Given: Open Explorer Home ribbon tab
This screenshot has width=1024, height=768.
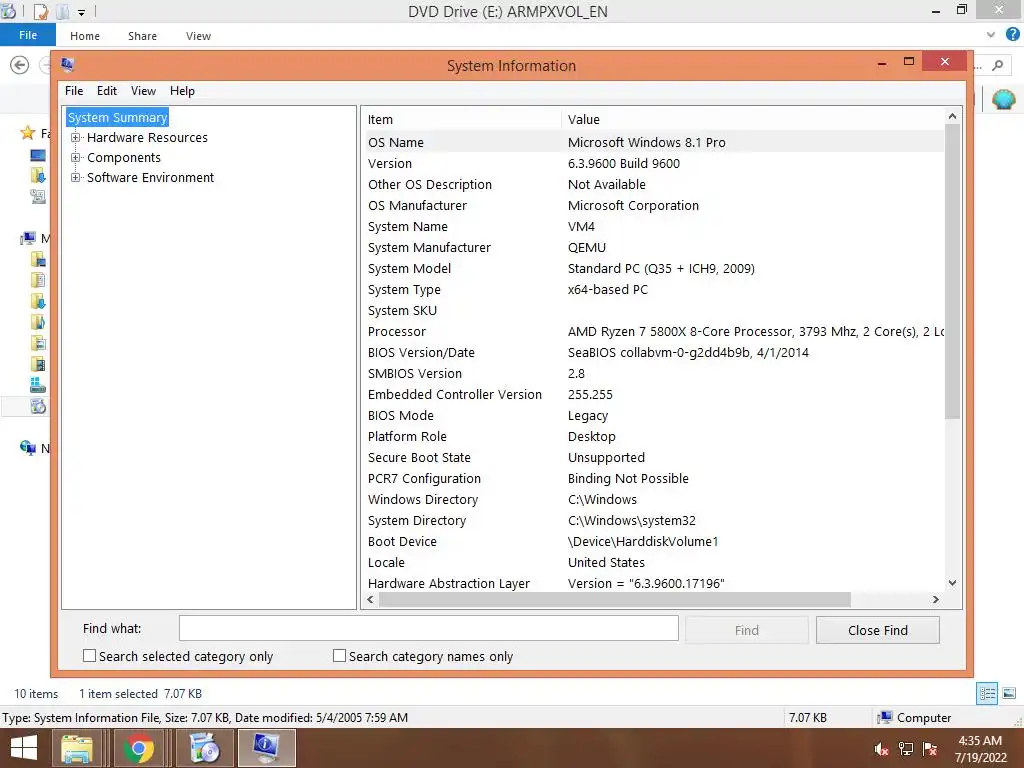Looking at the screenshot, I should [85, 36].
